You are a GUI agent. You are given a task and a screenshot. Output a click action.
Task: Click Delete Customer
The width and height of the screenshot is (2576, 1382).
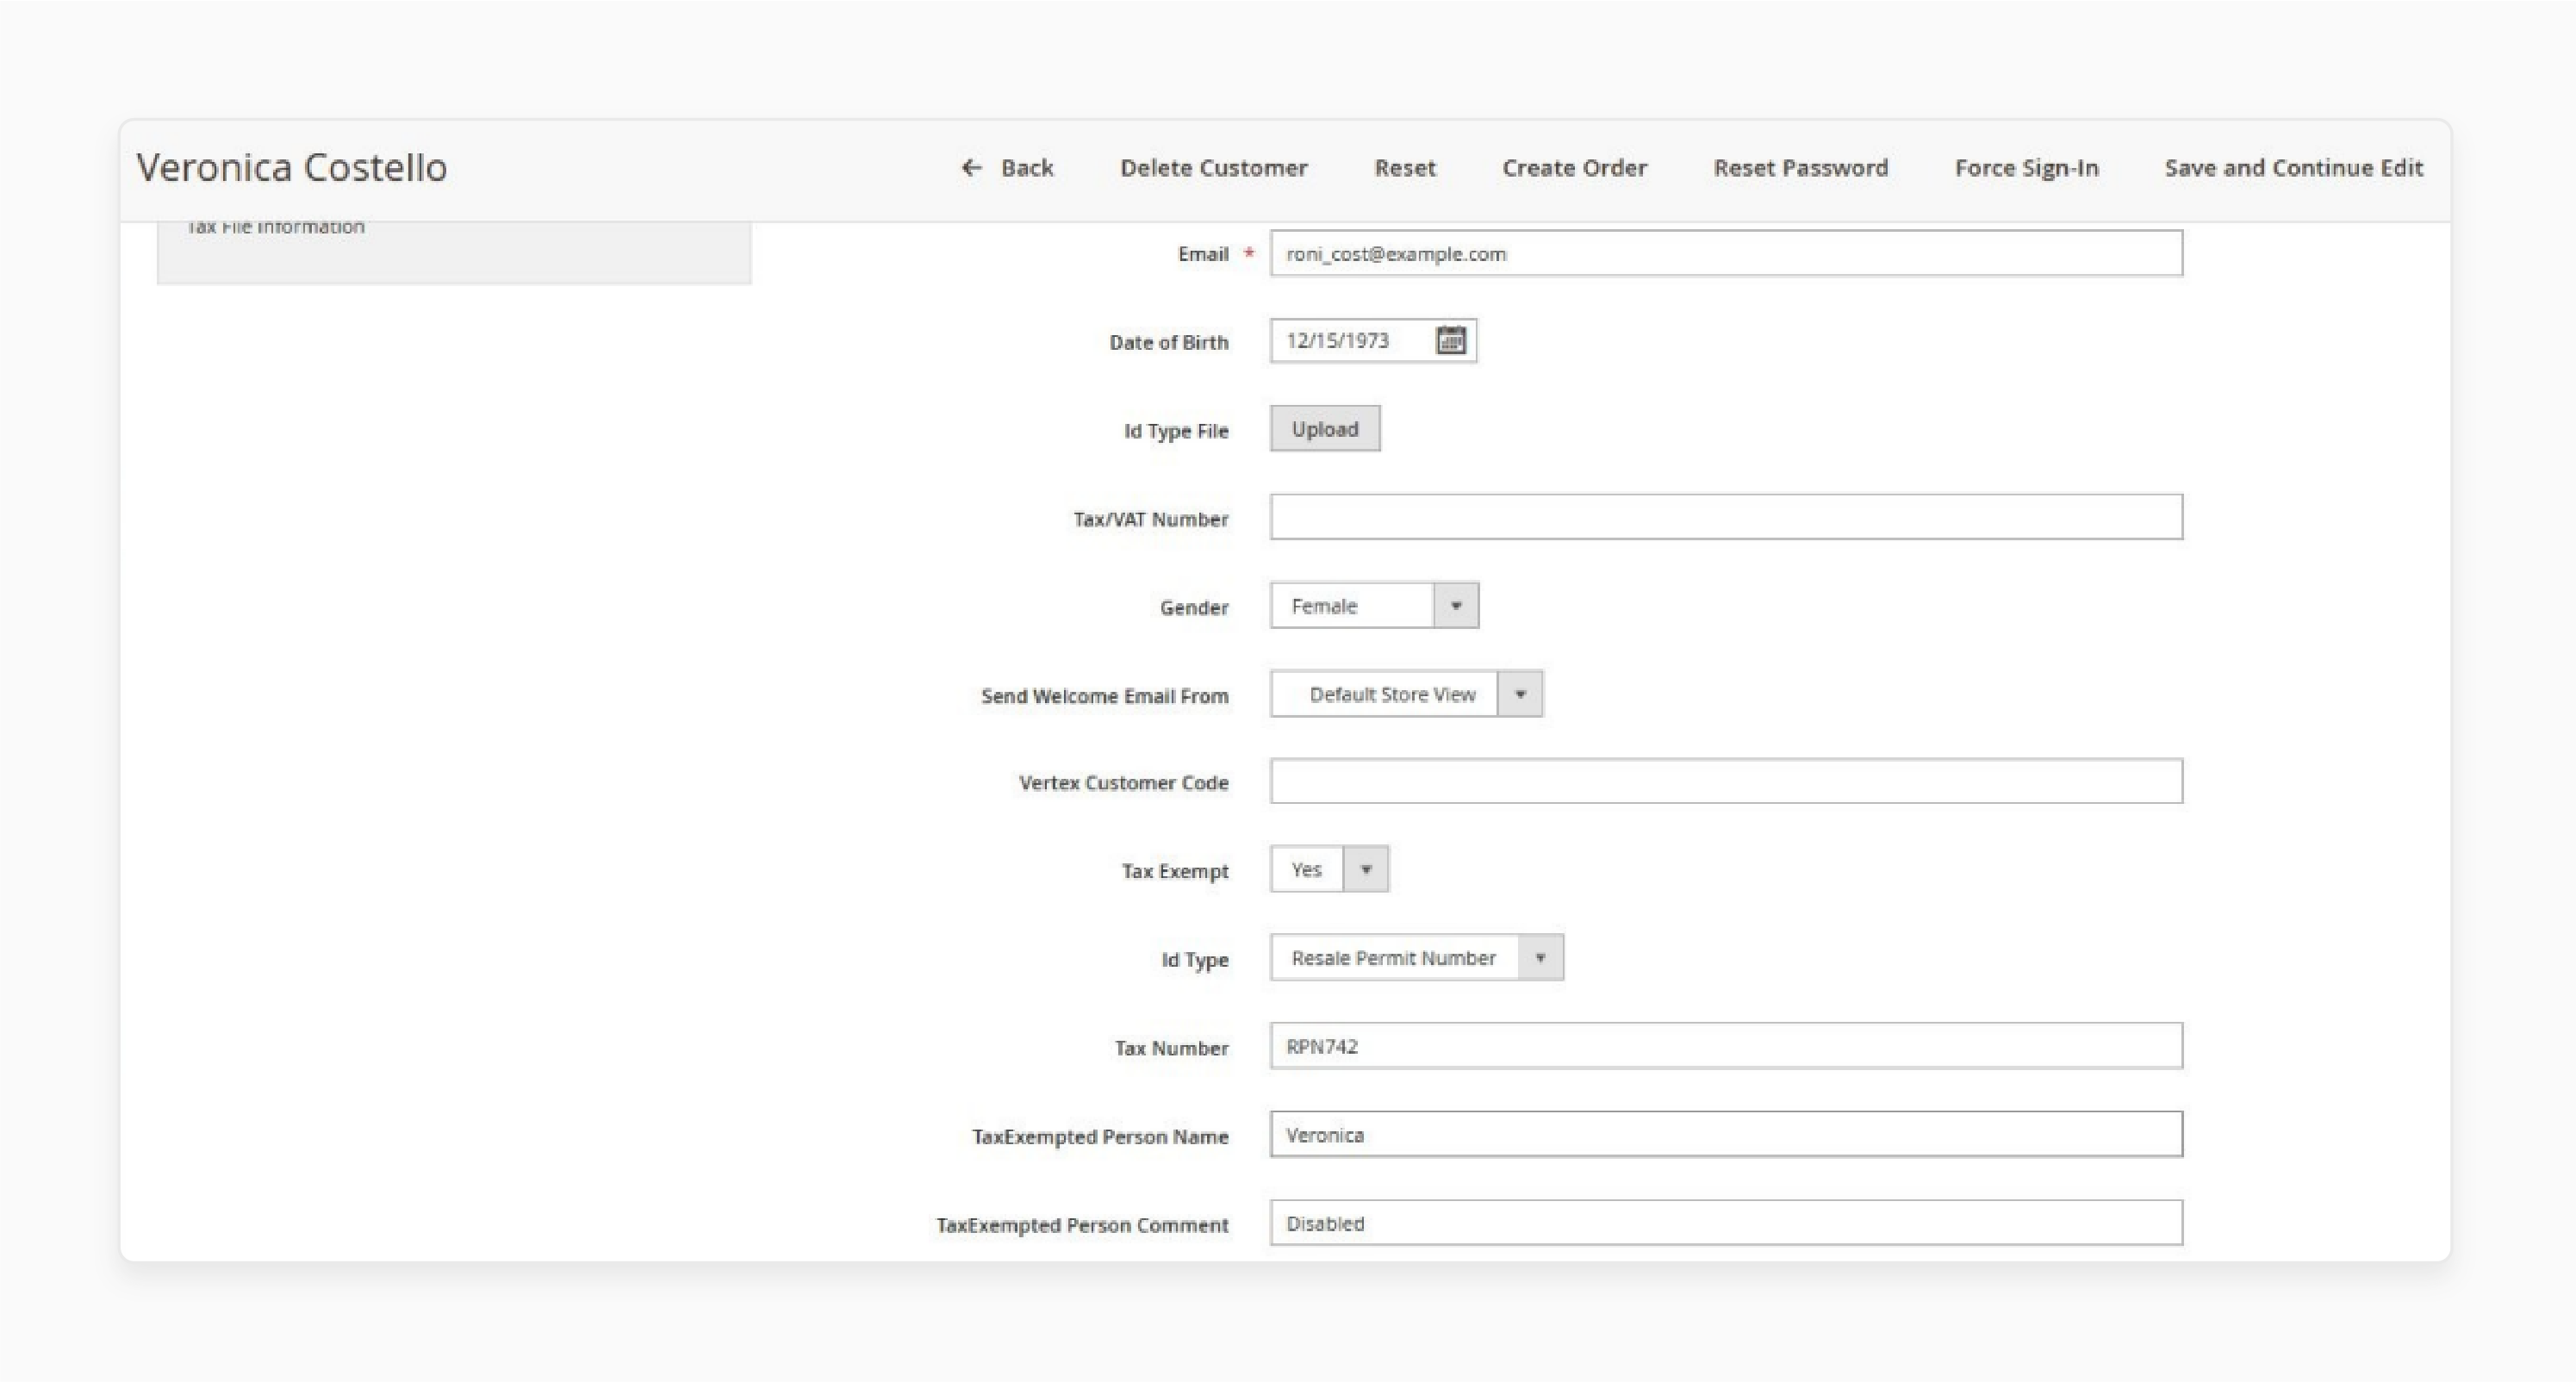click(1213, 168)
